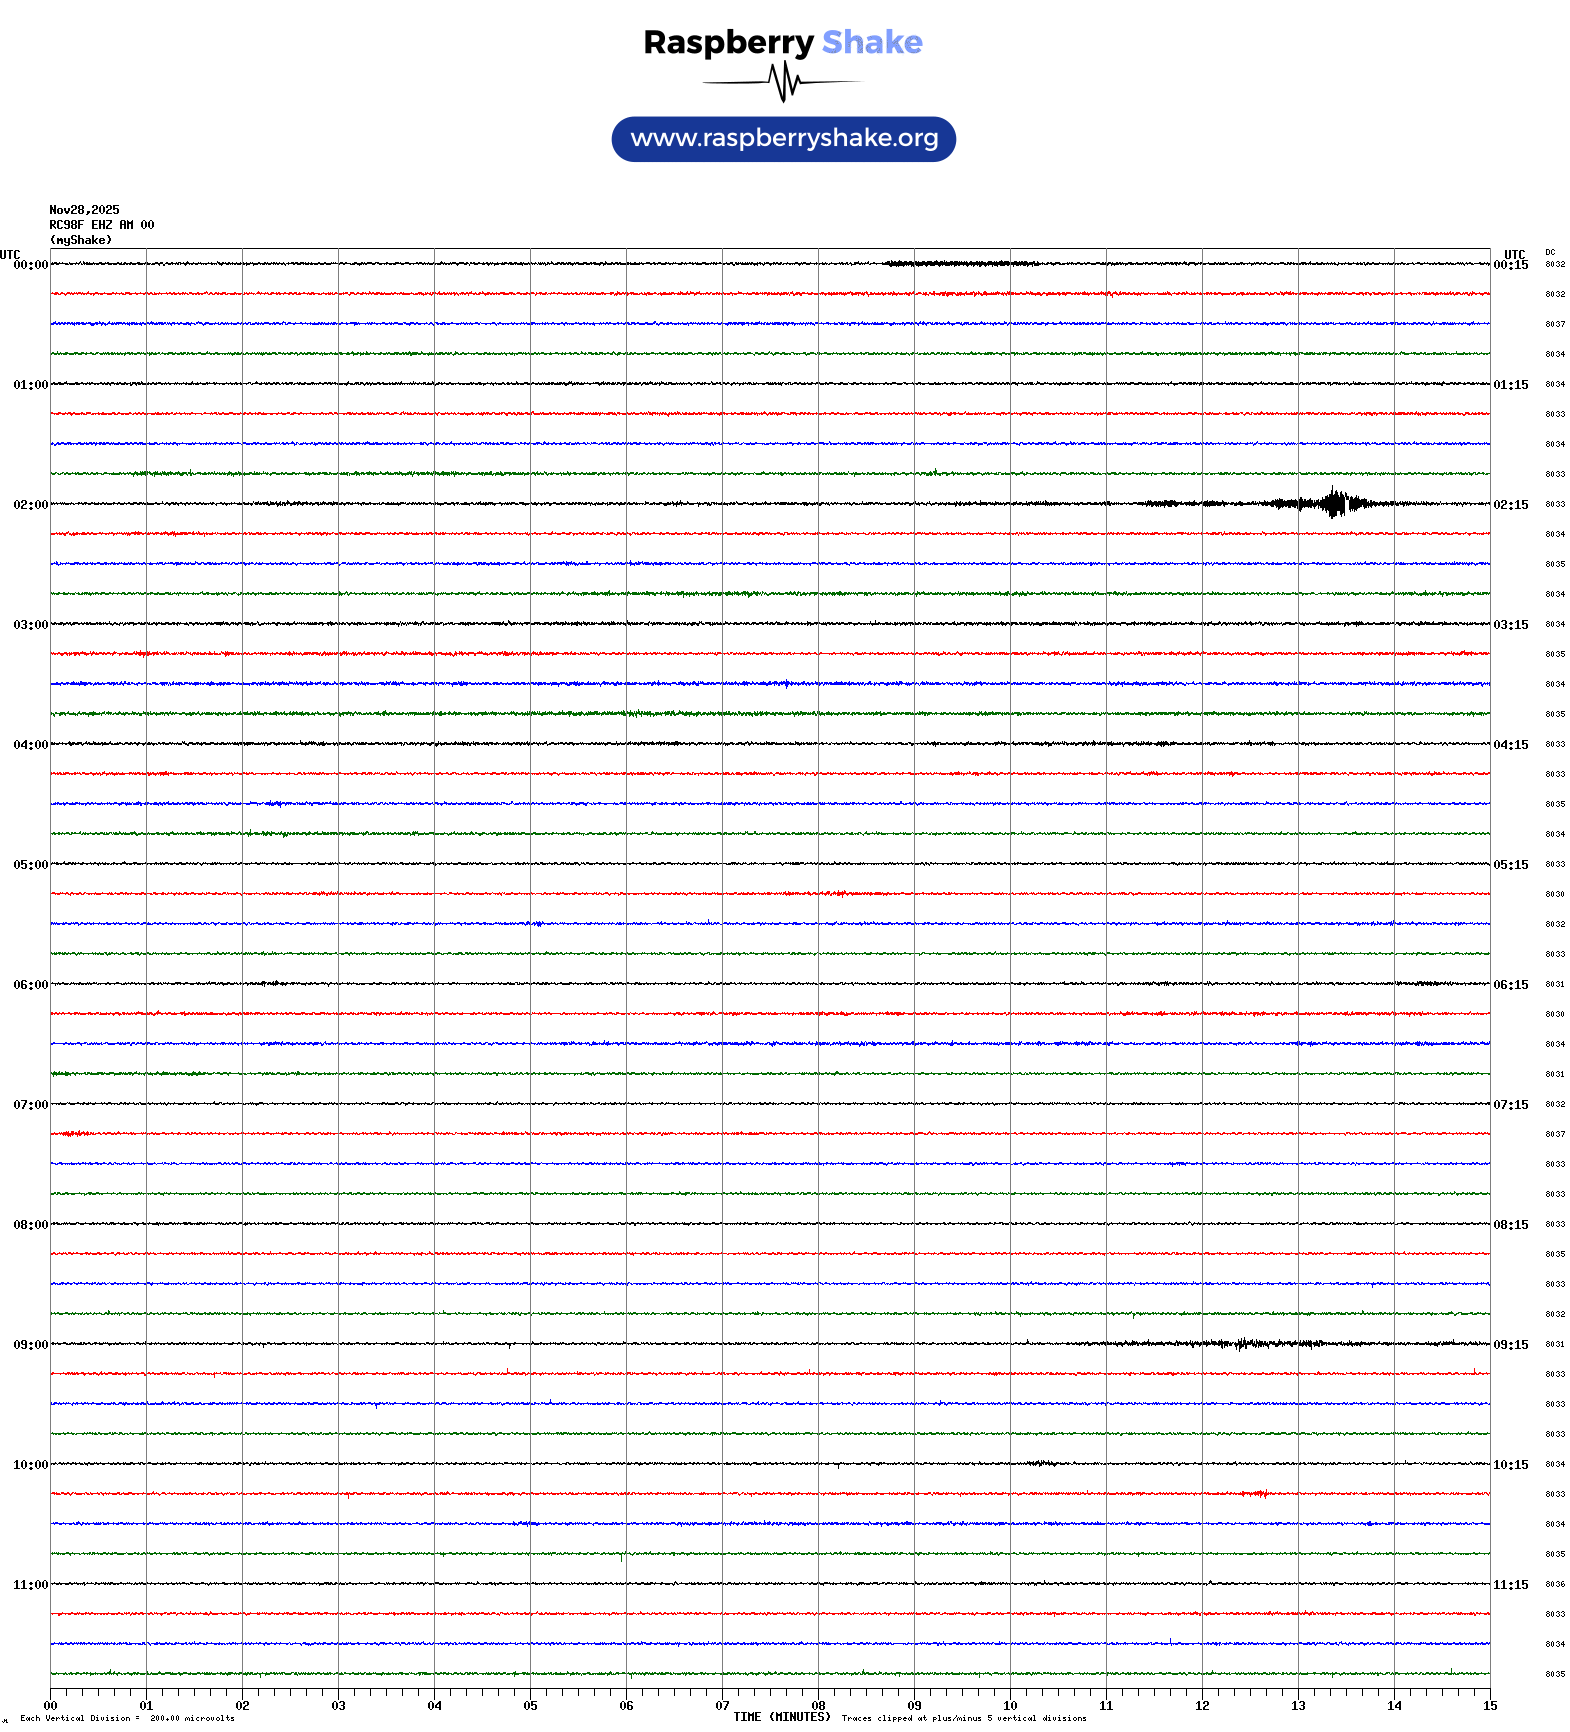Click the 11:15 time label on the right
This screenshot has width=1570, height=1732.
[x=1510, y=1585]
